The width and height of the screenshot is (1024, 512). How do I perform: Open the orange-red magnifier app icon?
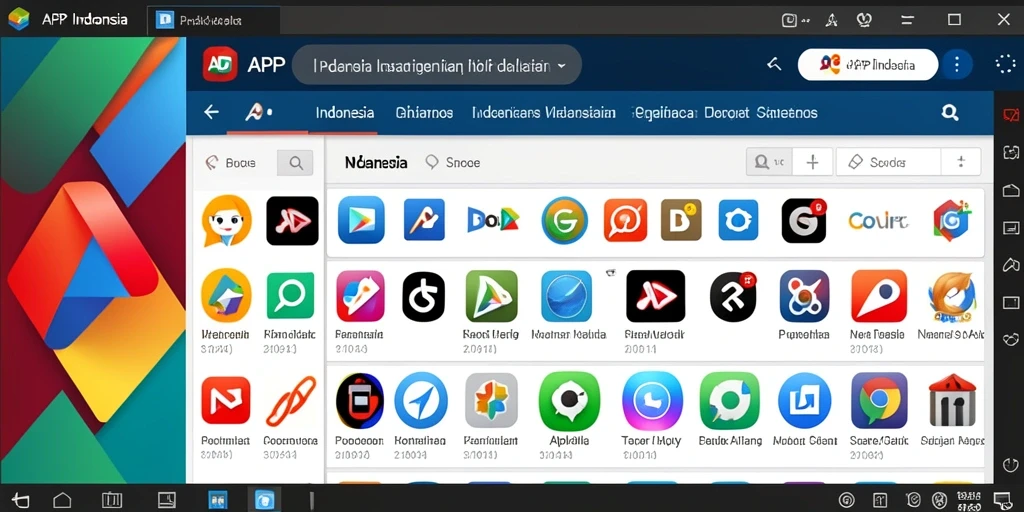[625, 220]
